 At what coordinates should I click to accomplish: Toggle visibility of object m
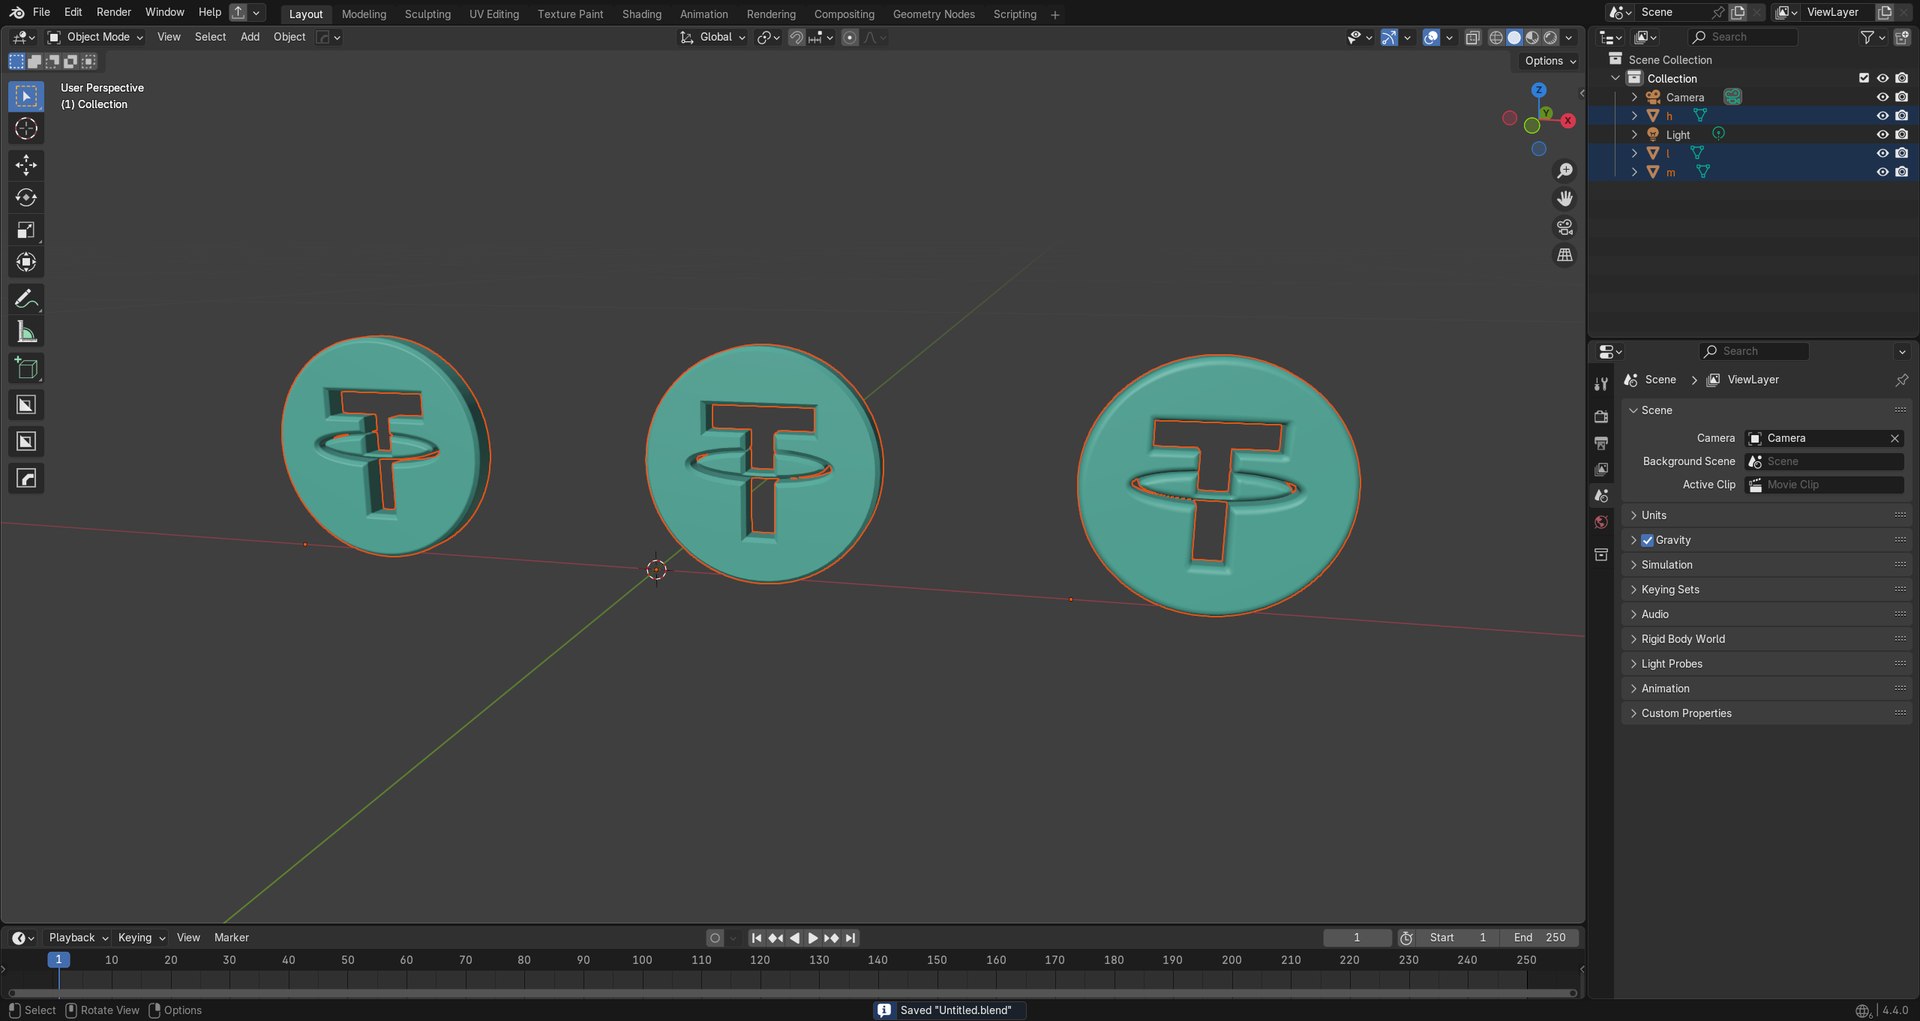point(1882,172)
